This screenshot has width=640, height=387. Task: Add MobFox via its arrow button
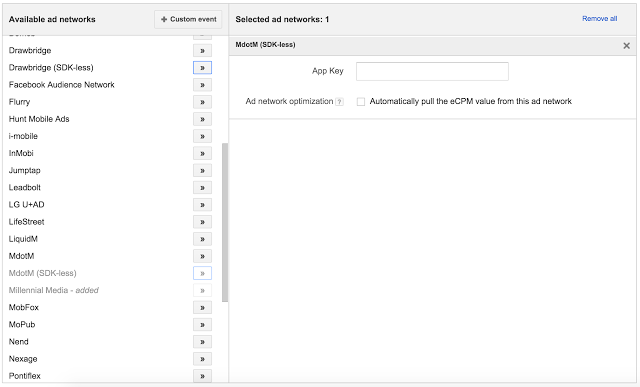click(x=202, y=308)
